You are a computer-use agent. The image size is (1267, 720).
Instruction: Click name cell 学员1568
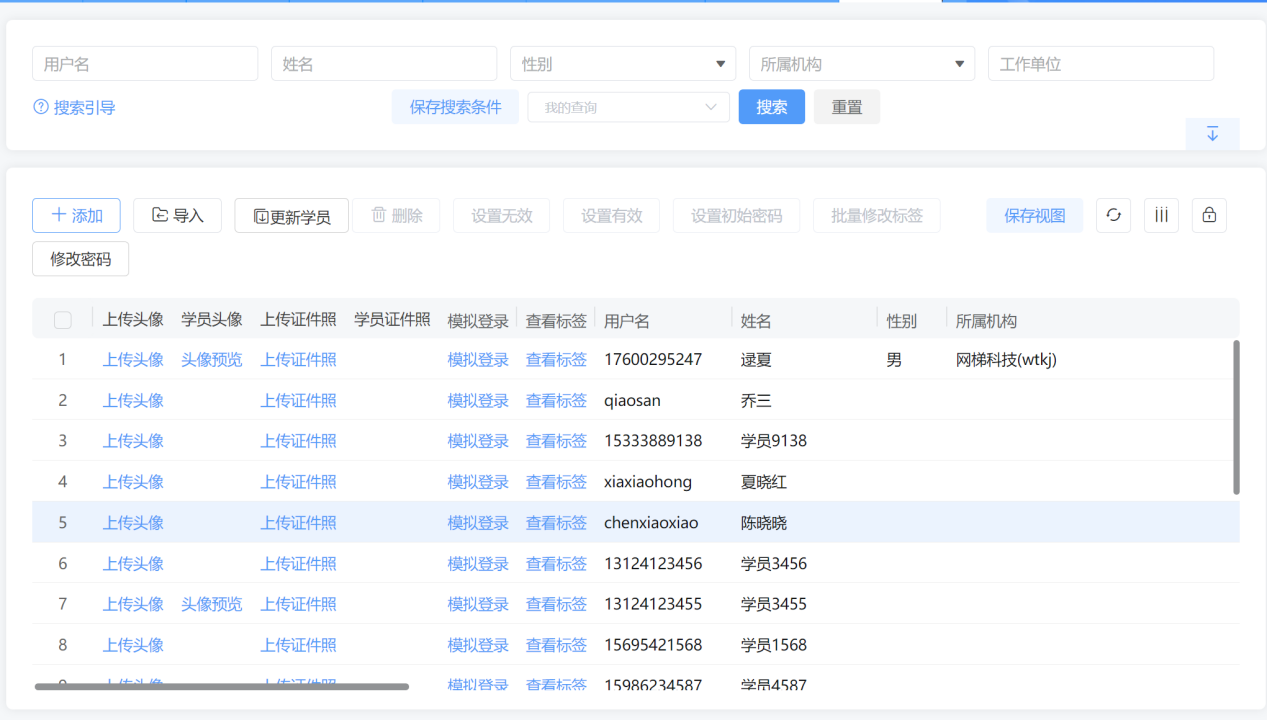[x=774, y=645]
